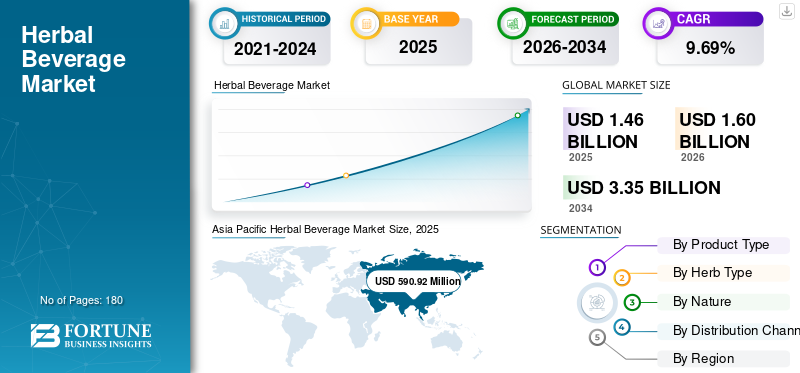Click the numbered circle 4 segmentation marker

pos(621,327)
